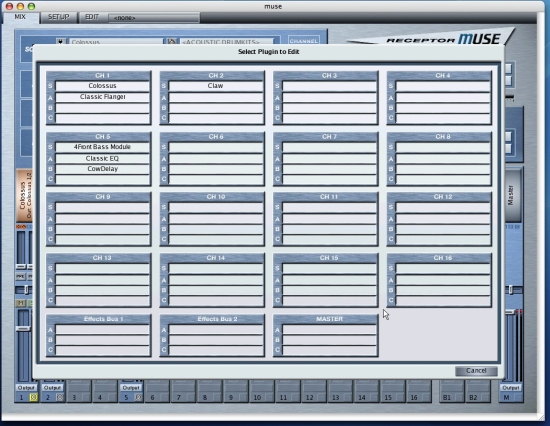Click the empty A slot of MASTER
Image resolution: width=550 pixels, height=426 pixels.
coord(329,330)
